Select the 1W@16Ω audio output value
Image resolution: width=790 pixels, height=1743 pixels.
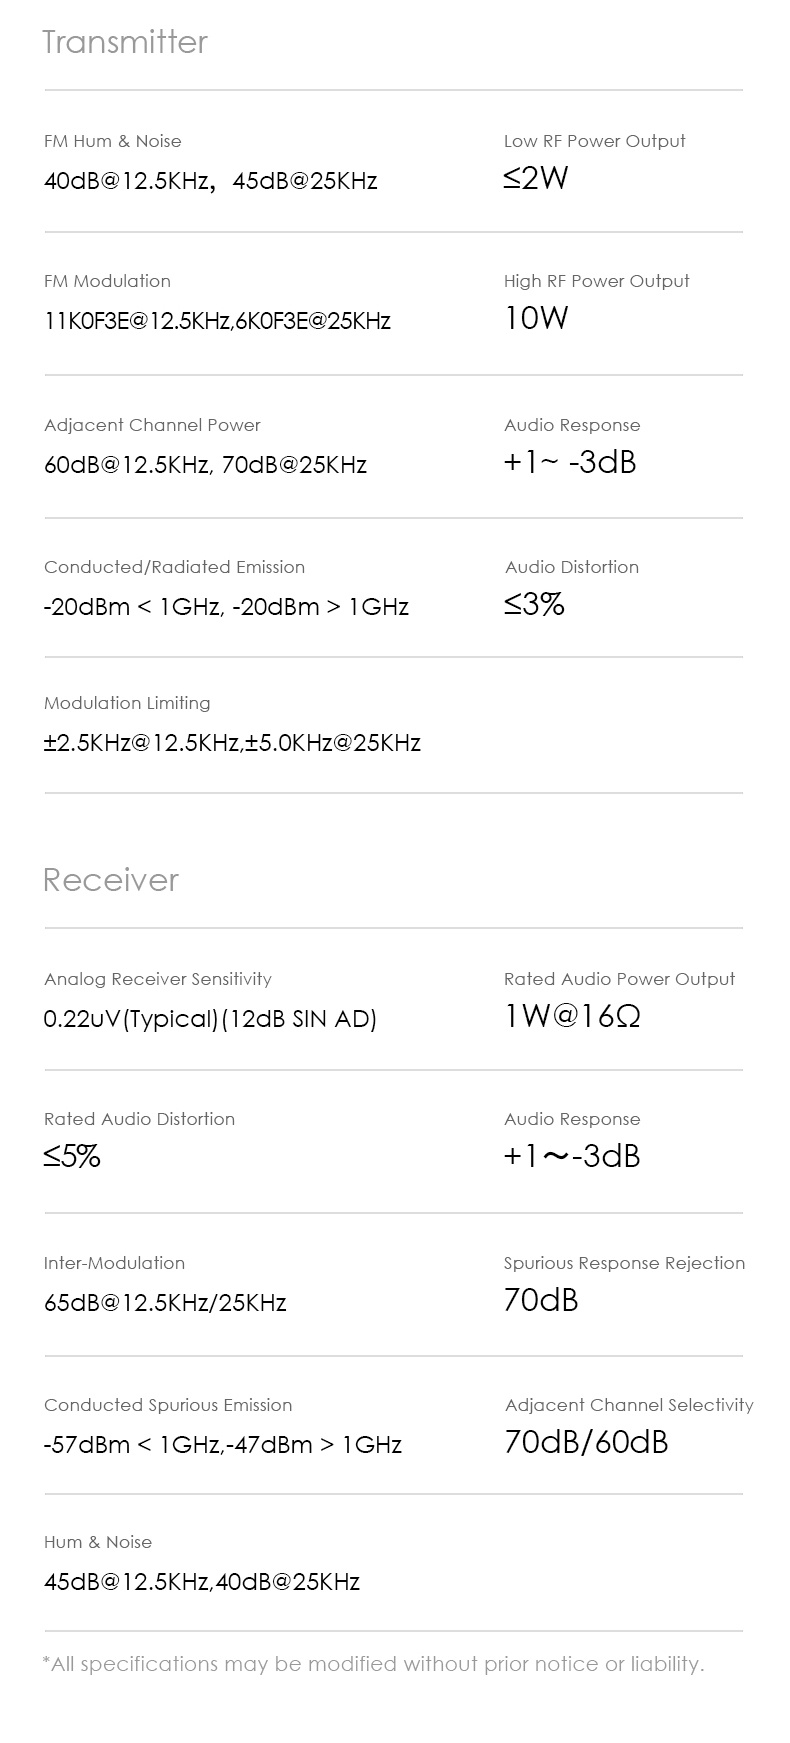click(x=571, y=1016)
